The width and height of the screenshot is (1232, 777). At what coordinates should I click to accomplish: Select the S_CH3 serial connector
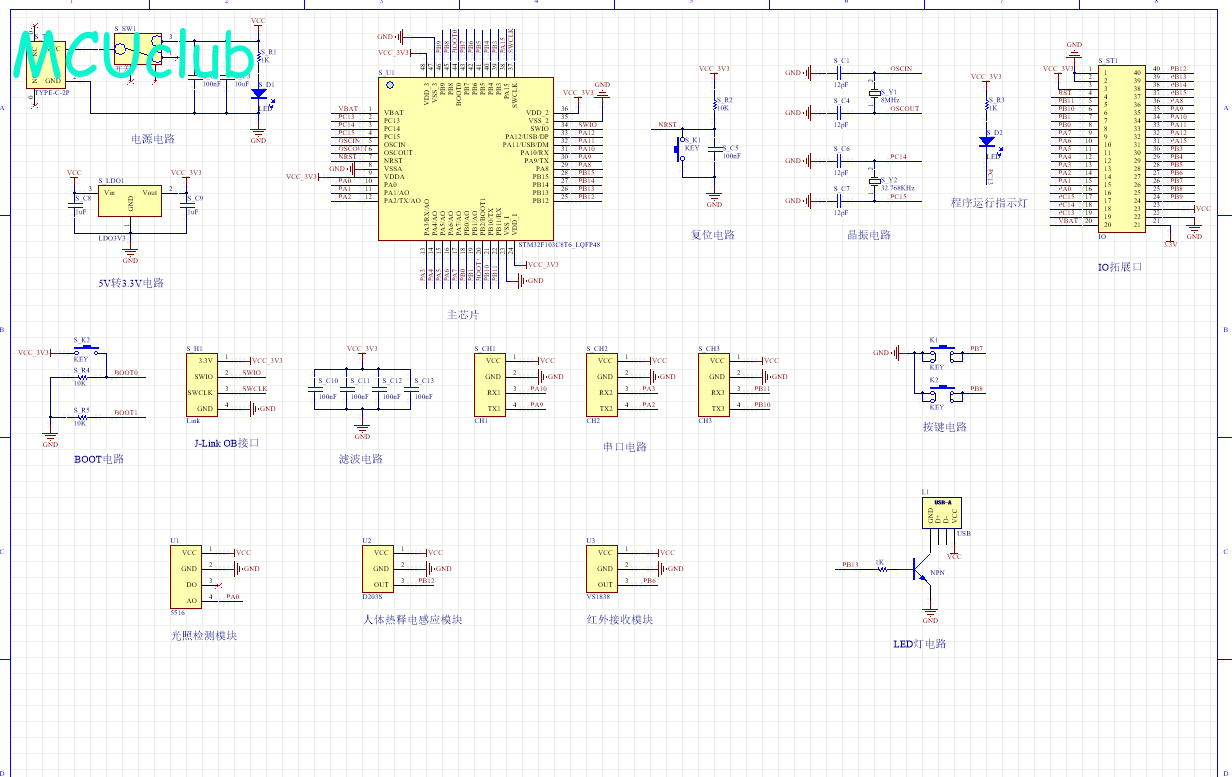click(x=713, y=384)
